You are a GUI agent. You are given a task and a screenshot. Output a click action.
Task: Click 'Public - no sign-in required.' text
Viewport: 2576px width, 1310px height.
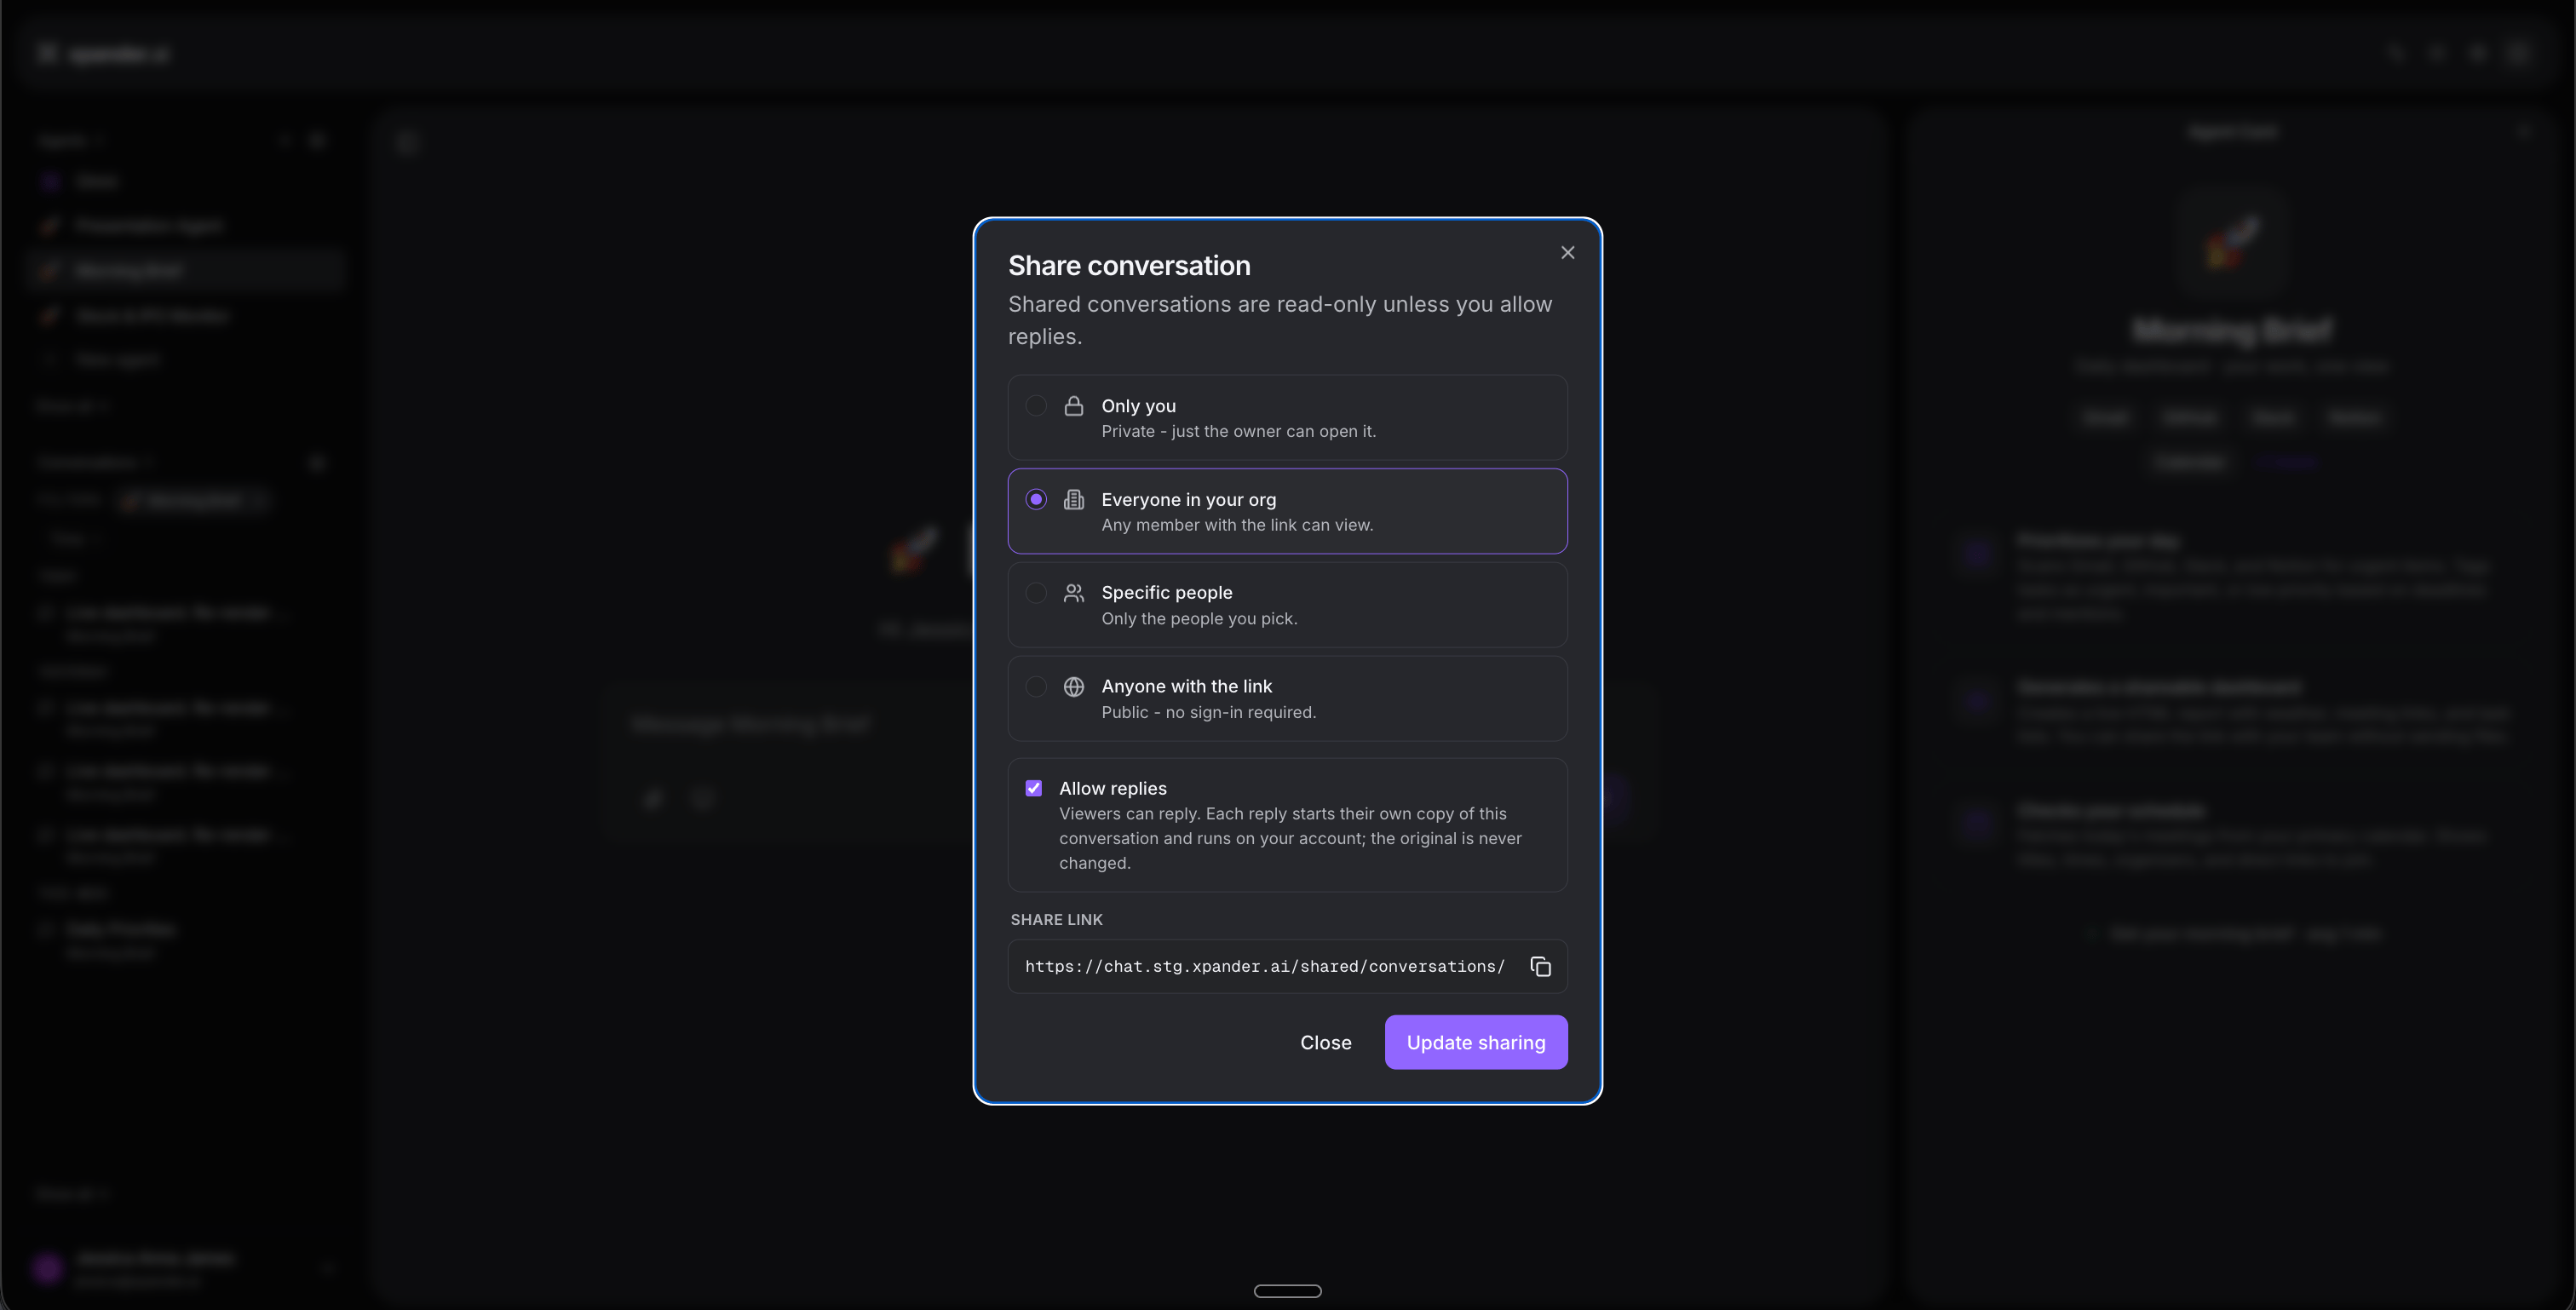[x=1208, y=712]
